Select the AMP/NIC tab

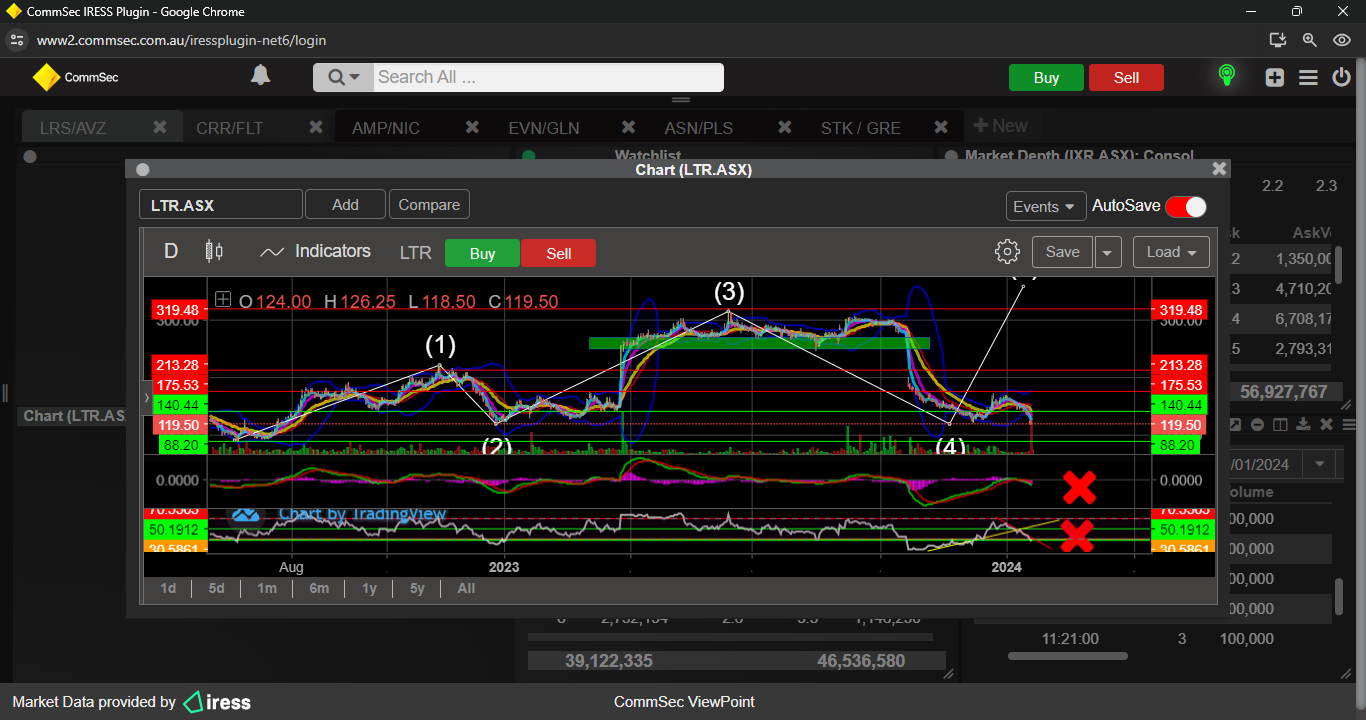click(x=386, y=128)
